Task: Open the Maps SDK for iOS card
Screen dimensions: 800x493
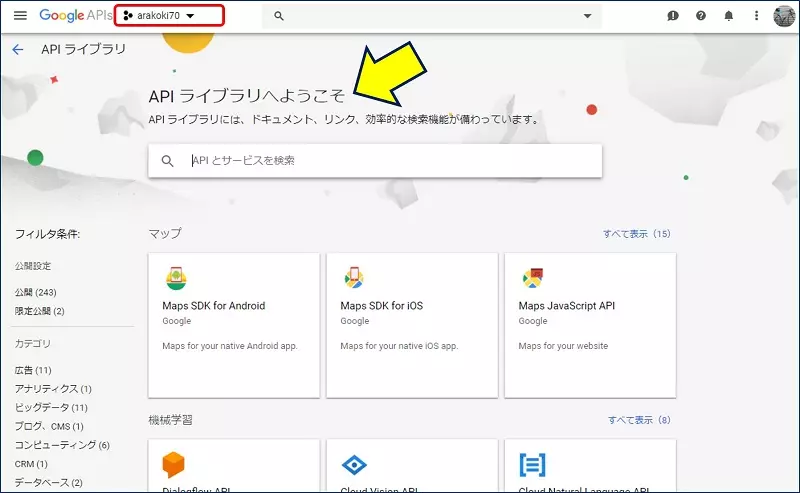Action: pos(412,325)
